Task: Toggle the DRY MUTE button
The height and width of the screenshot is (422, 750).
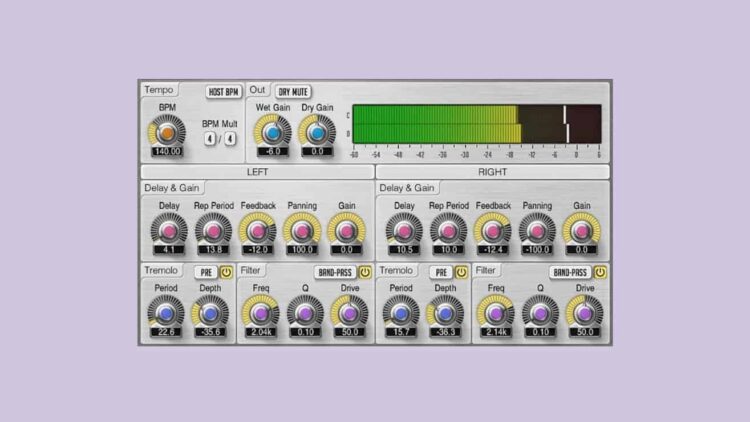Action: (x=293, y=92)
